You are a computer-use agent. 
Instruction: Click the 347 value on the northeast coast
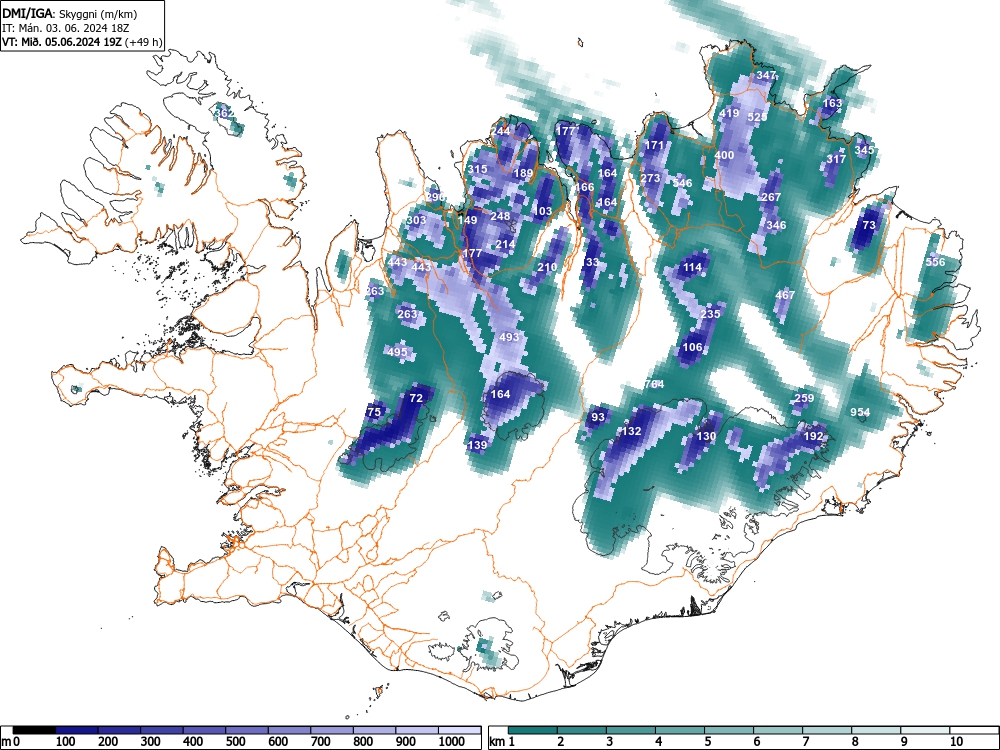click(766, 75)
